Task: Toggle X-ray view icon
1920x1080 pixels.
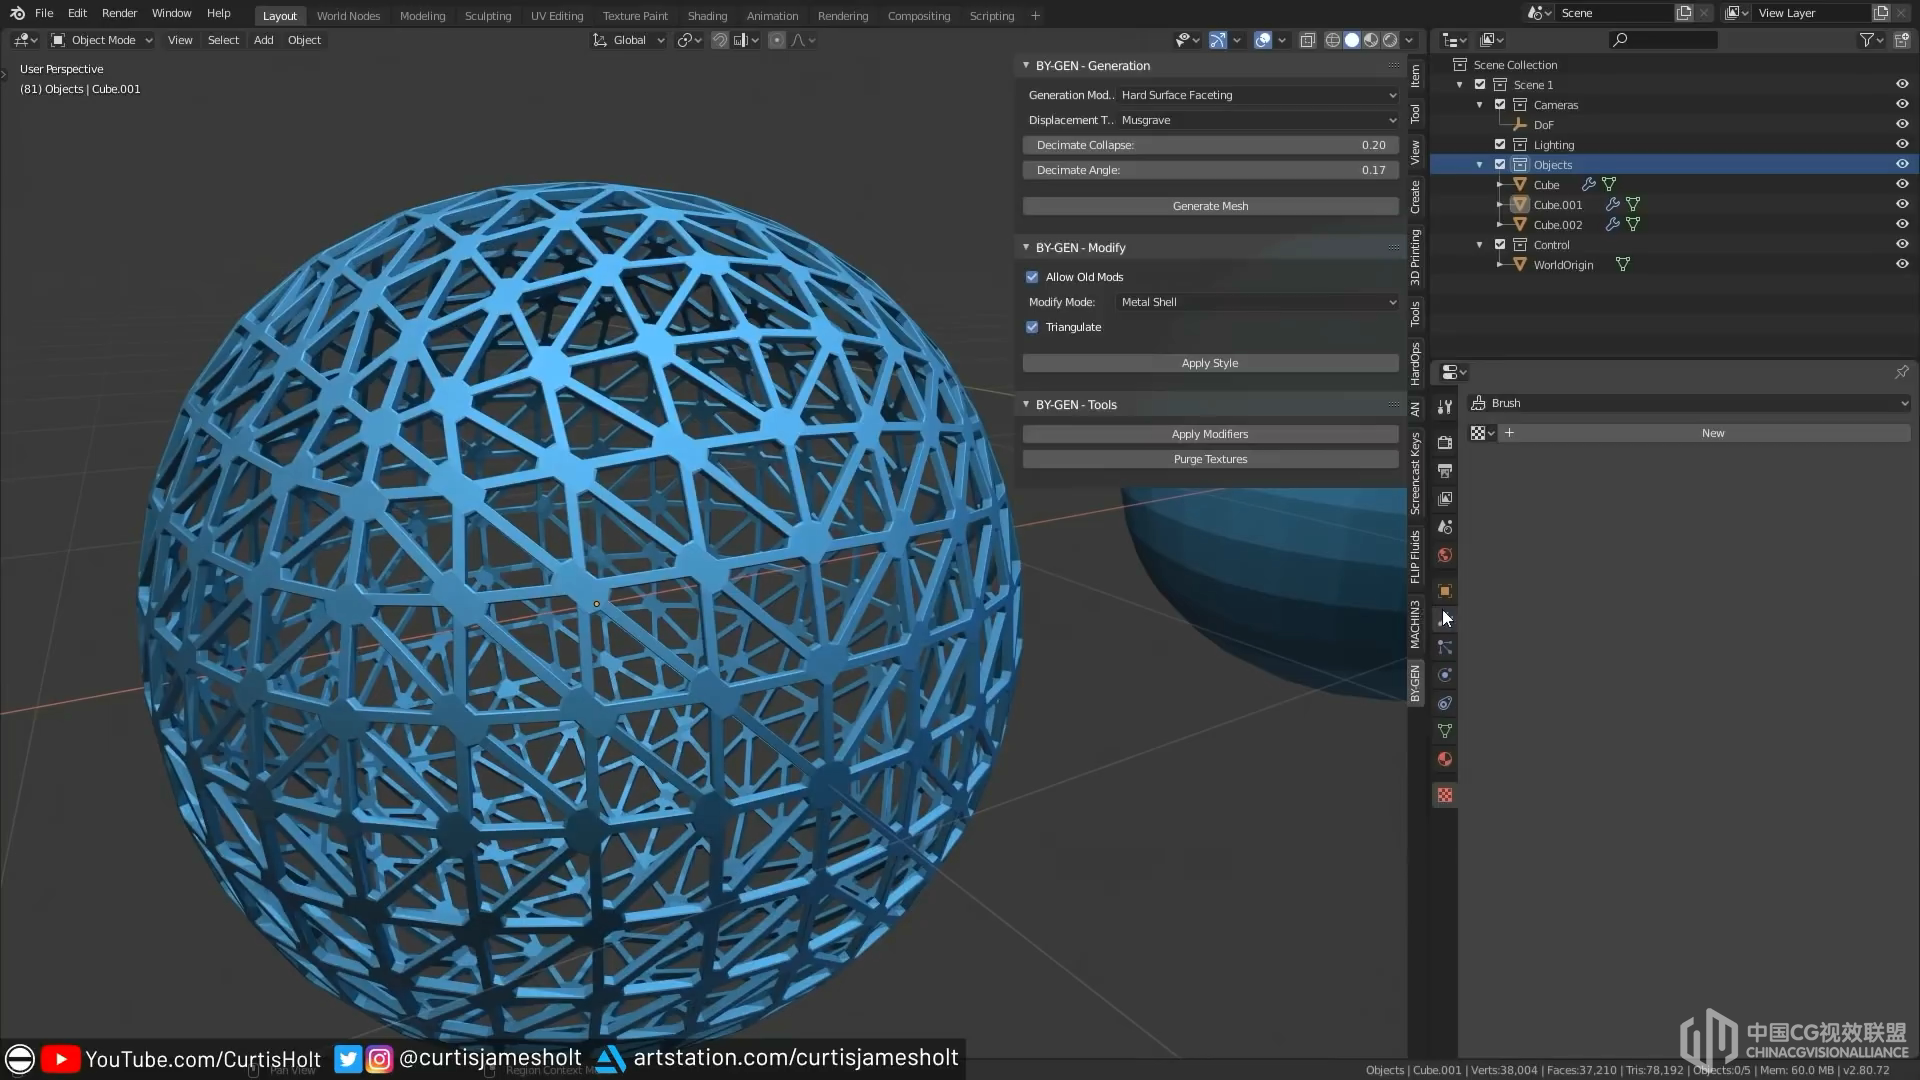Action: point(1307,40)
